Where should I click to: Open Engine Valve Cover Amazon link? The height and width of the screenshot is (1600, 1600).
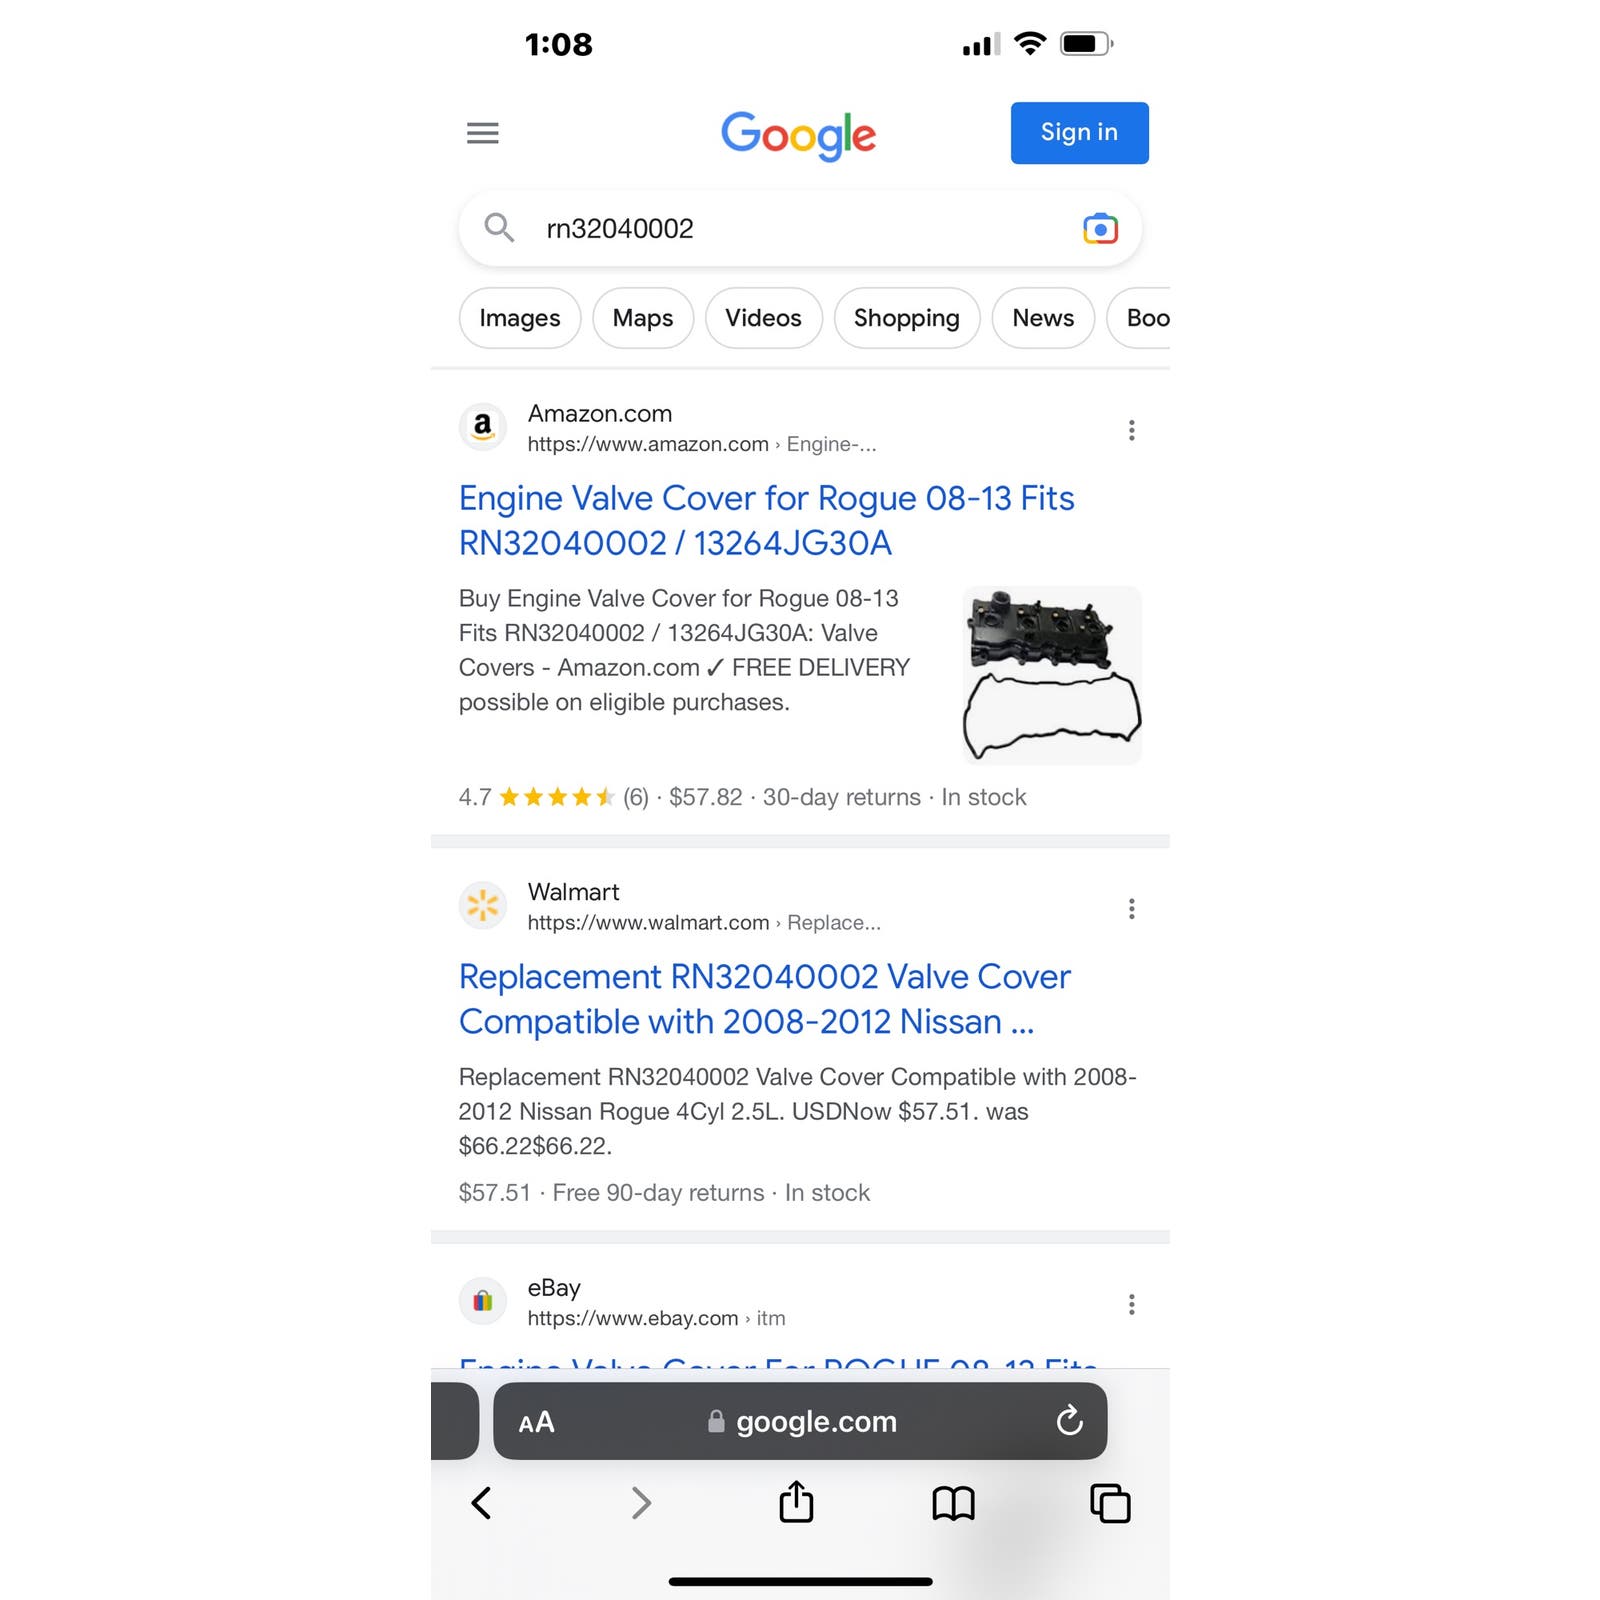766,520
